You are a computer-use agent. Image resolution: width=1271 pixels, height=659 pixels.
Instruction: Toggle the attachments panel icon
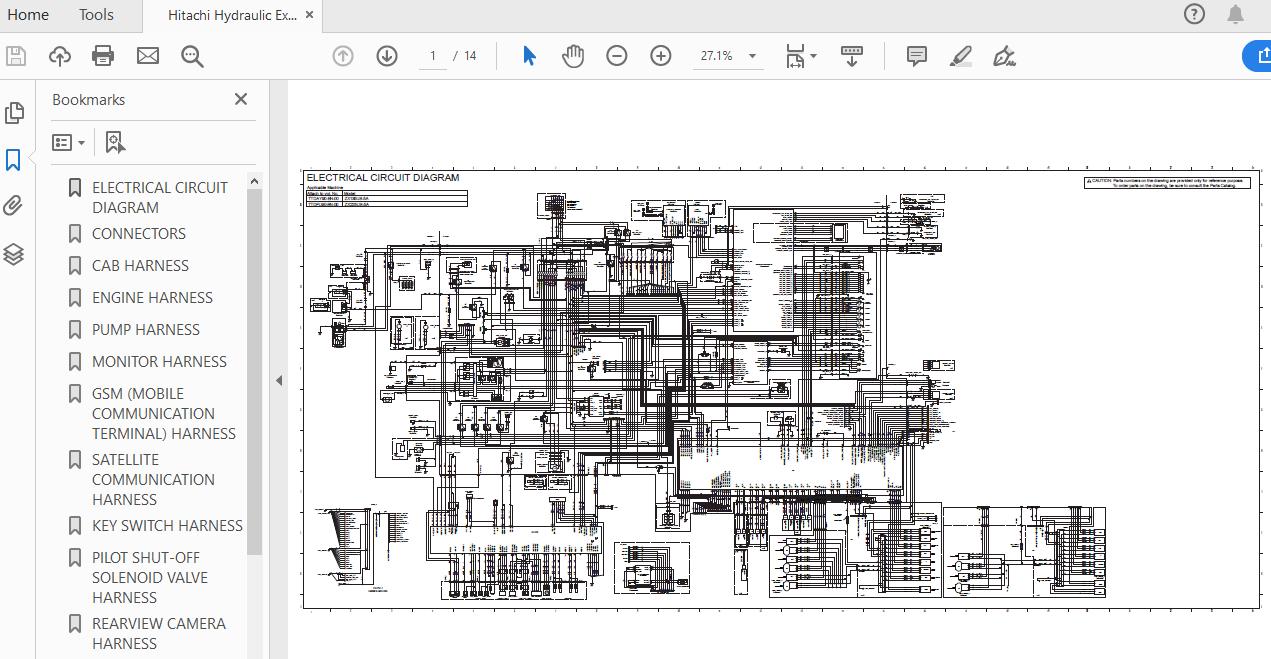click(x=14, y=206)
